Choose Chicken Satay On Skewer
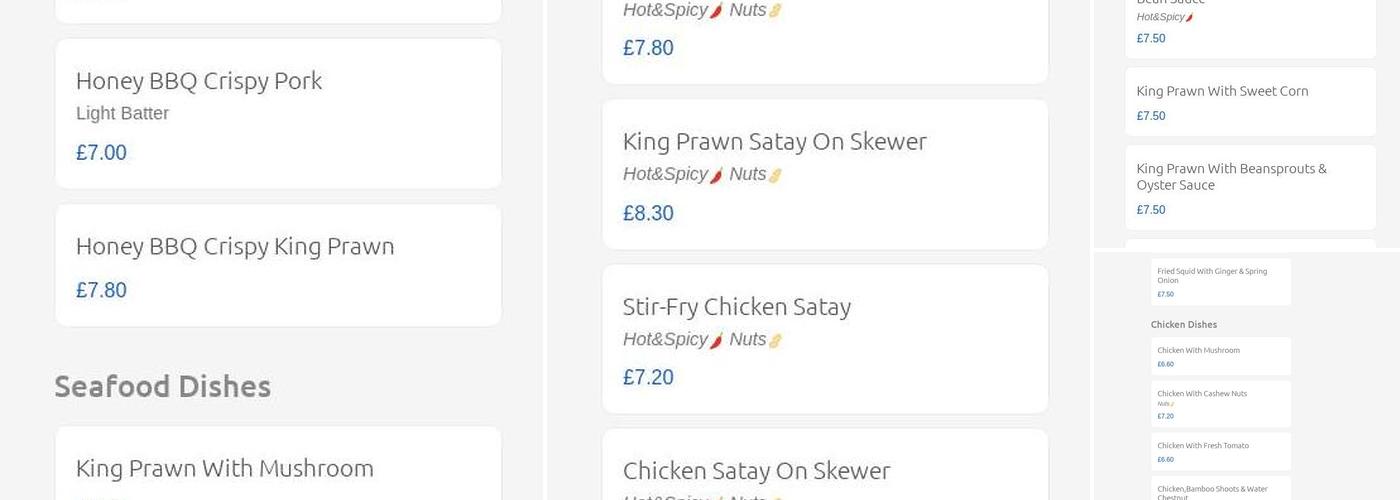The width and height of the screenshot is (1400, 500). pyautogui.click(x=756, y=471)
